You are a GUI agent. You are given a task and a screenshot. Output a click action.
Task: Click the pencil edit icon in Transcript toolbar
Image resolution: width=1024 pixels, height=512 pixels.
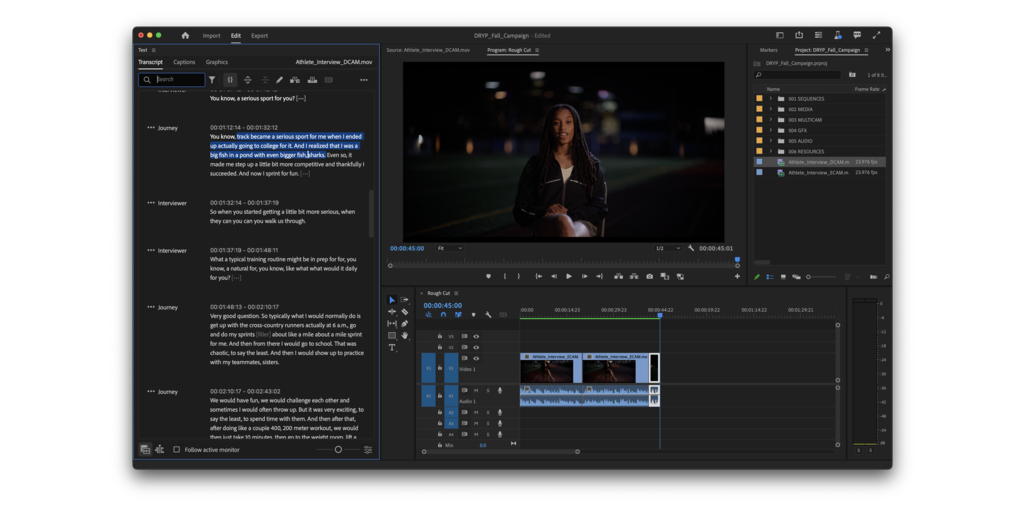pyautogui.click(x=279, y=80)
